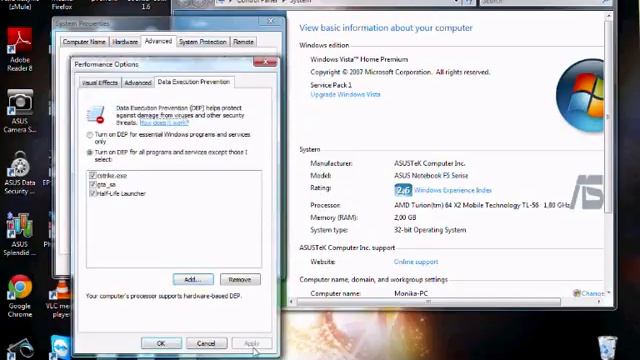Confirm with OK in Performance Options
The width and height of the screenshot is (640, 360).
[161, 343]
